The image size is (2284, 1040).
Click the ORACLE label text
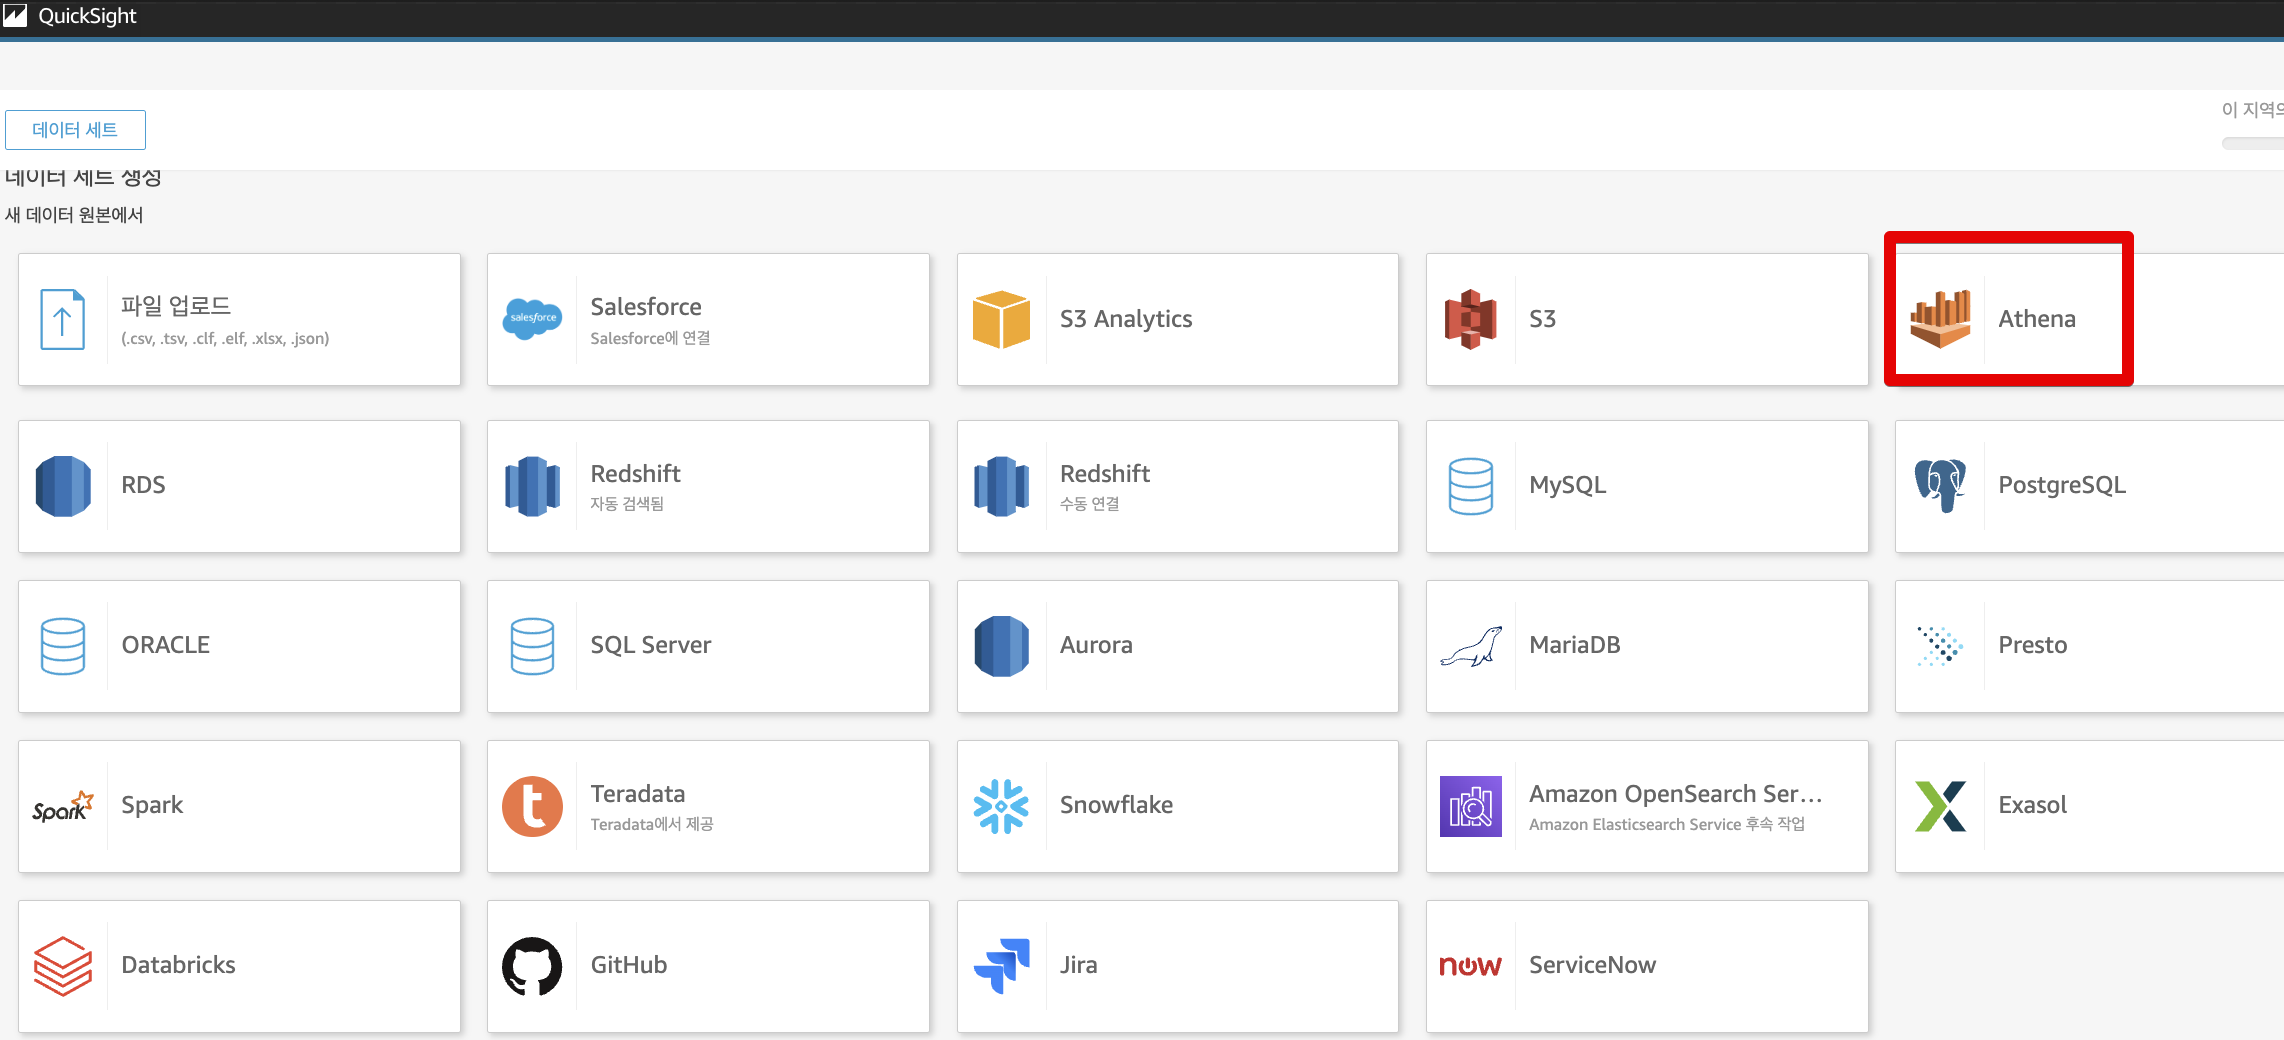pyautogui.click(x=166, y=645)
